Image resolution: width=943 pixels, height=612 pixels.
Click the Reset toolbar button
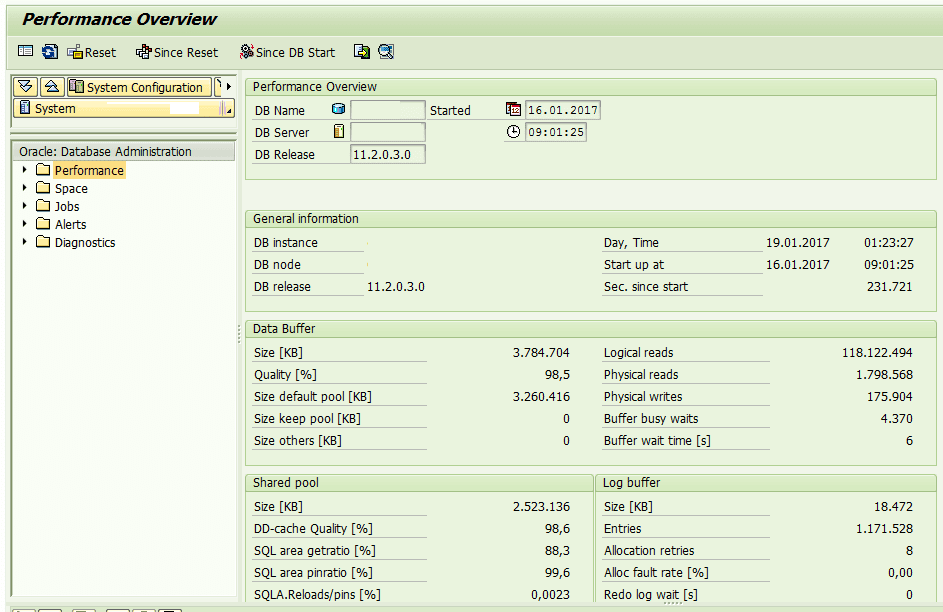[91, 52]
